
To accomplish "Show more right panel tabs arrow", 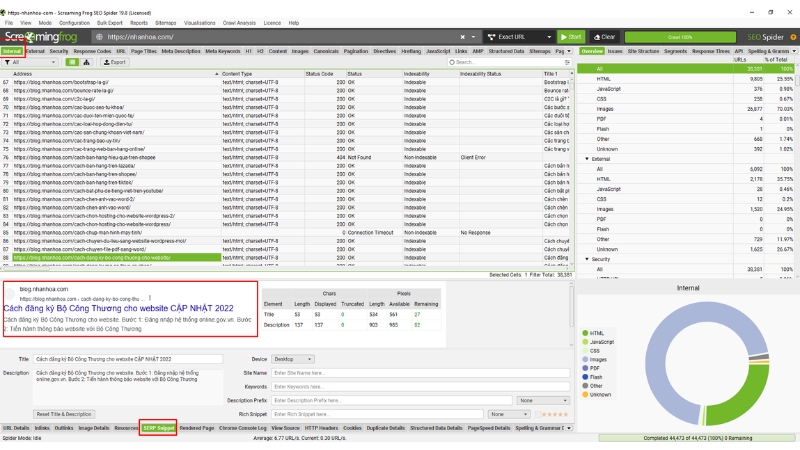I will point(794,51).
